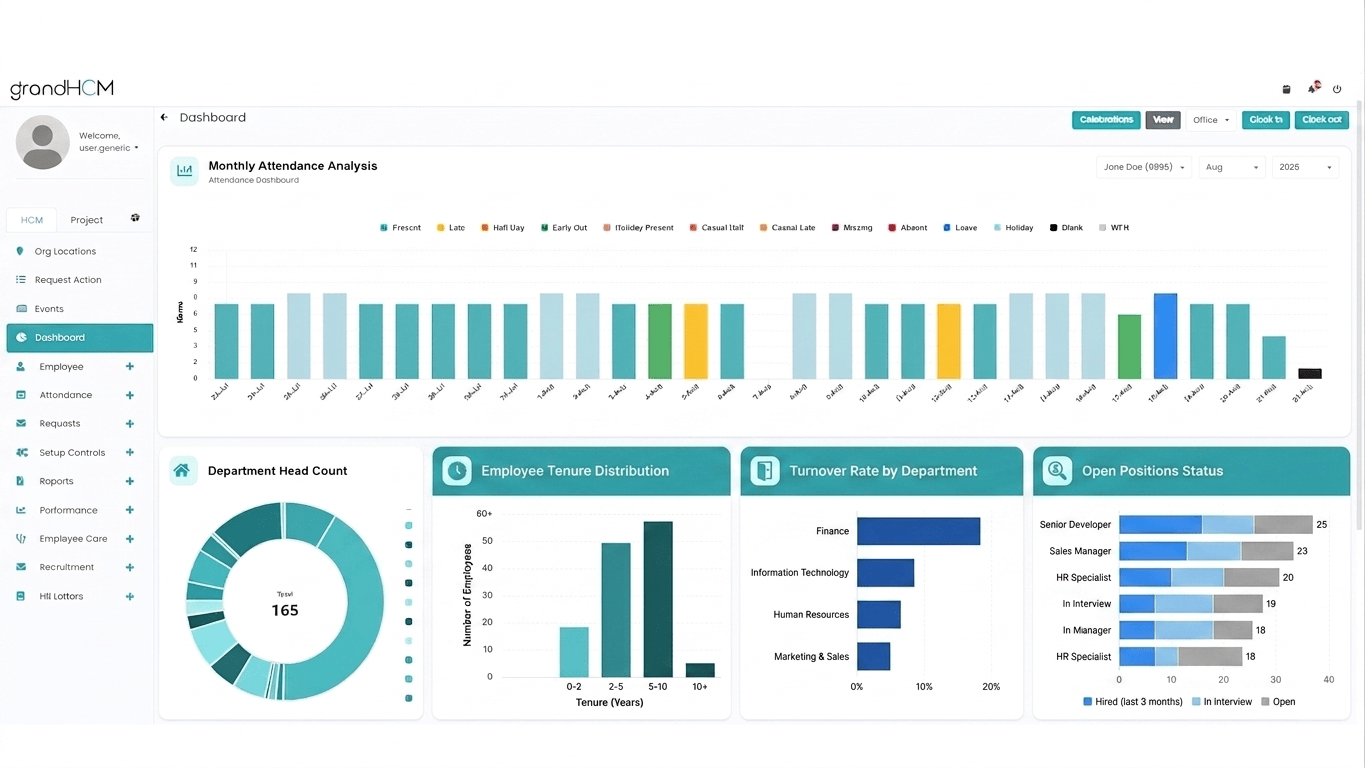Toggle the Early Out legend series
The width and height of the screenshot is (1365, 768).
(x=564, y=228)
